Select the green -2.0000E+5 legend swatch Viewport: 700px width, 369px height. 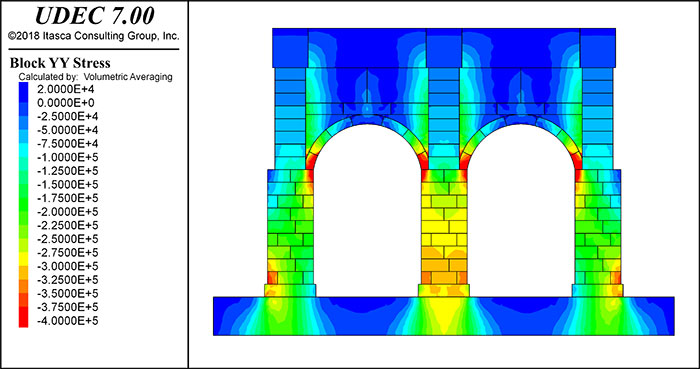(23, 212)
